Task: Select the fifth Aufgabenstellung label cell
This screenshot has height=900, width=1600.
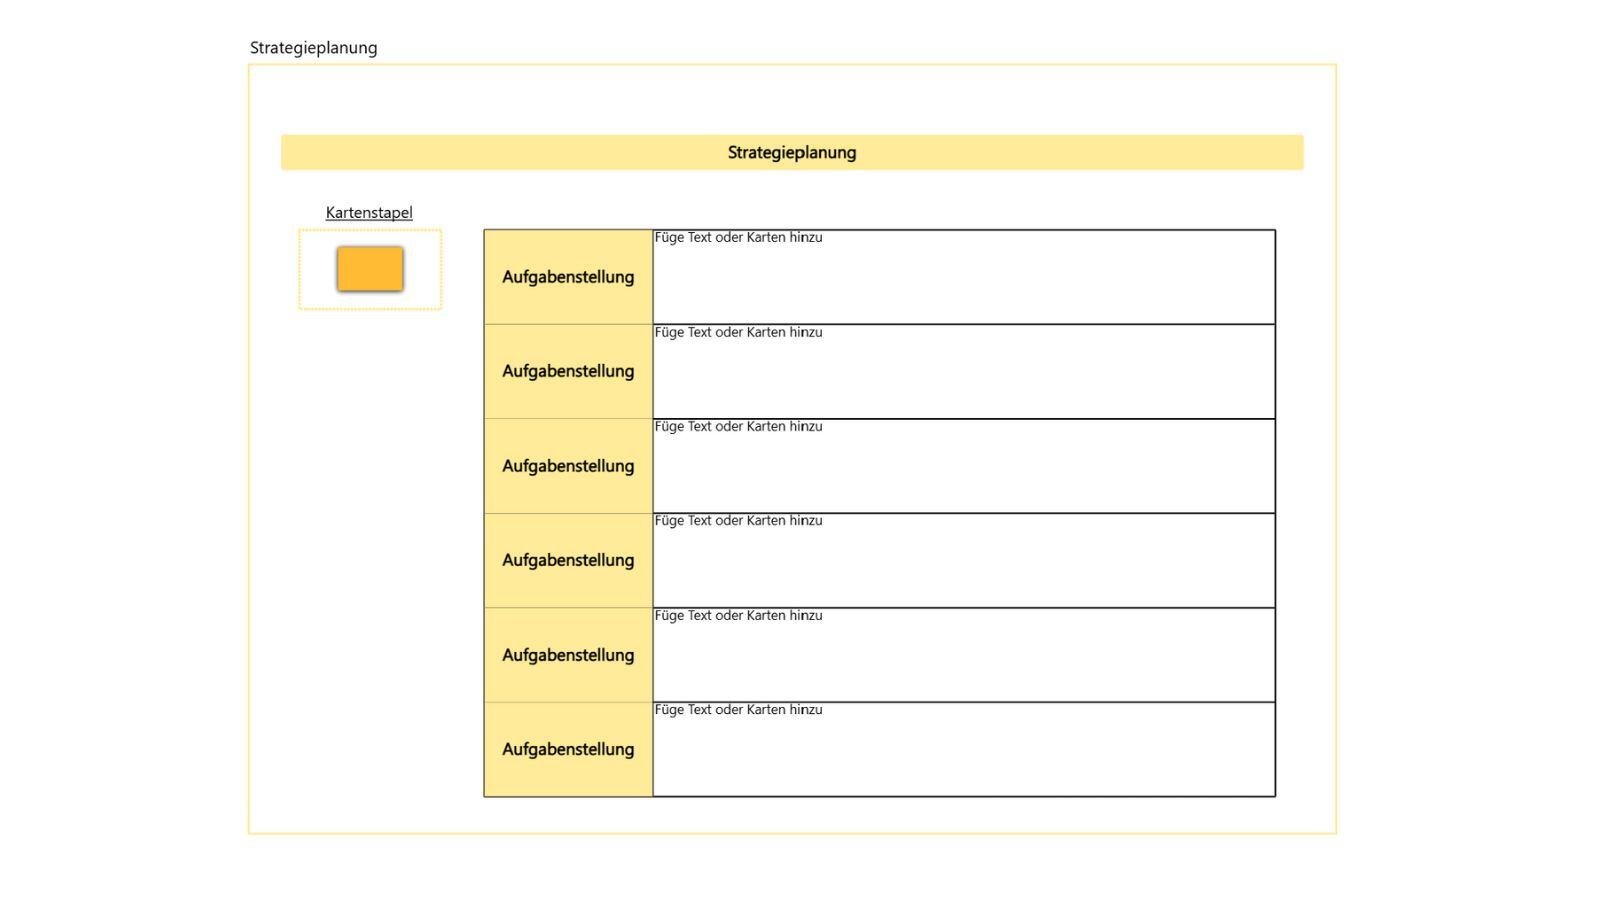Action: pos(568,655)
